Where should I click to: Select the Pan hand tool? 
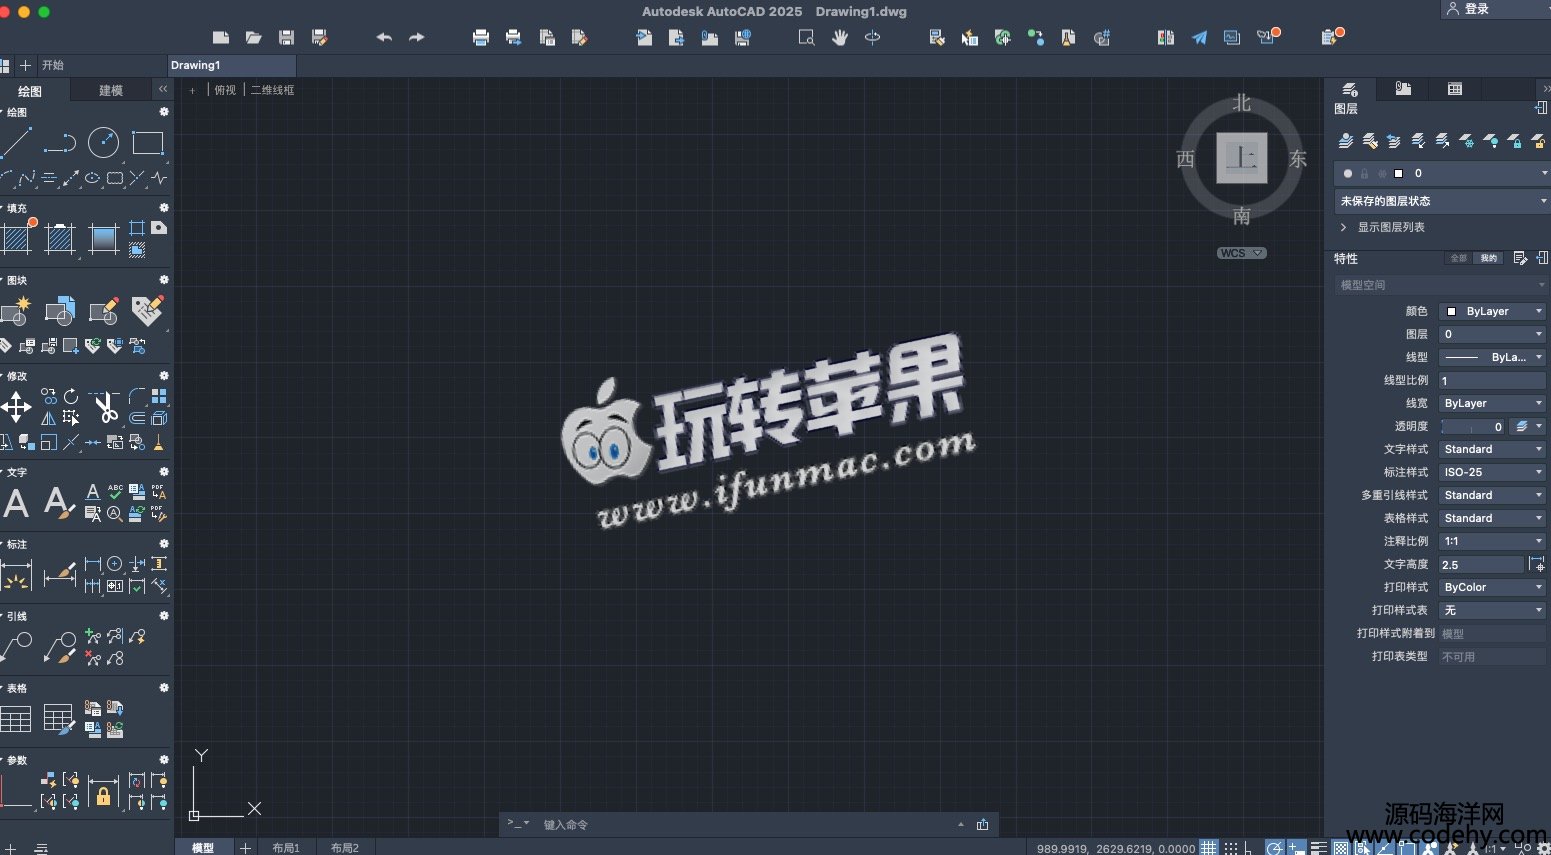click(x=840, y=38)
